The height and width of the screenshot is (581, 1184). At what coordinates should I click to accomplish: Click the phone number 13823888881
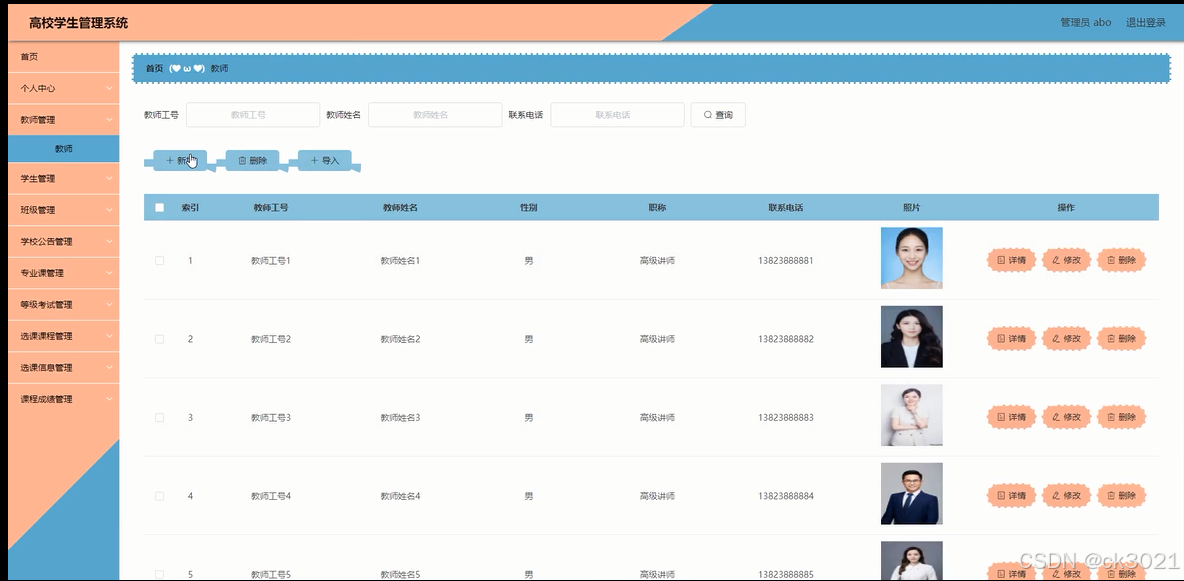coord(786,261)
